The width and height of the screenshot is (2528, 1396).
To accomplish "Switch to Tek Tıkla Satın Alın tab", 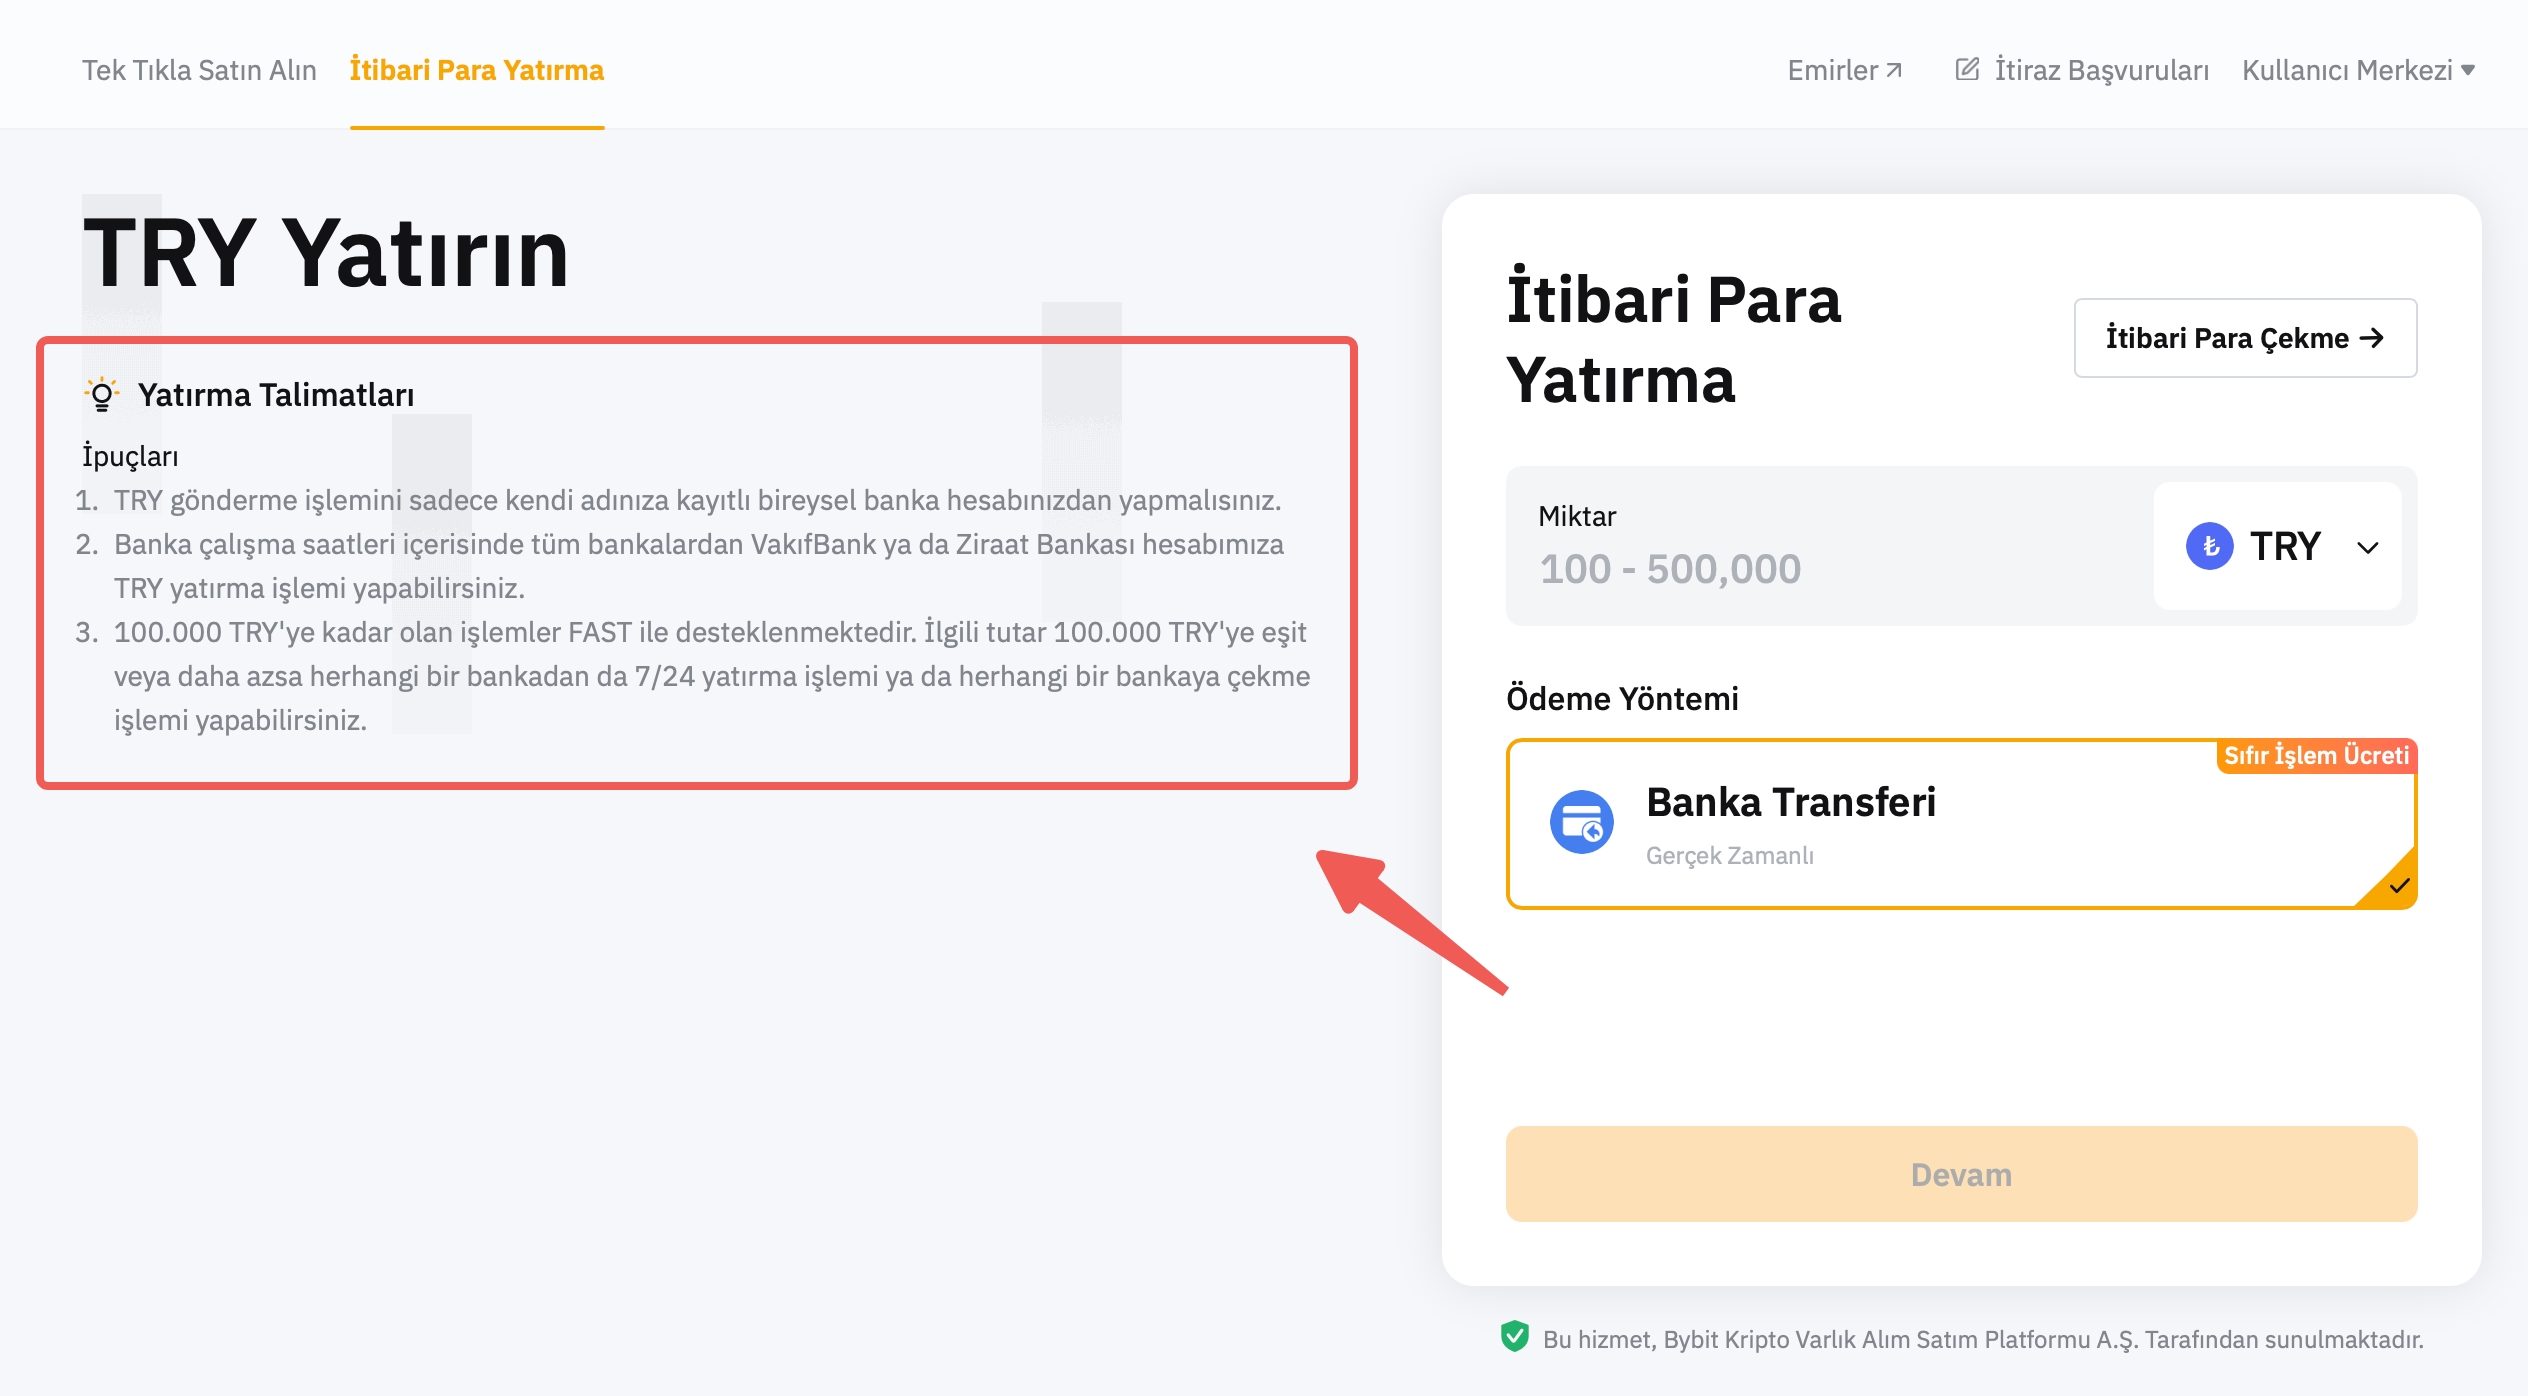I will pos(199,70).
